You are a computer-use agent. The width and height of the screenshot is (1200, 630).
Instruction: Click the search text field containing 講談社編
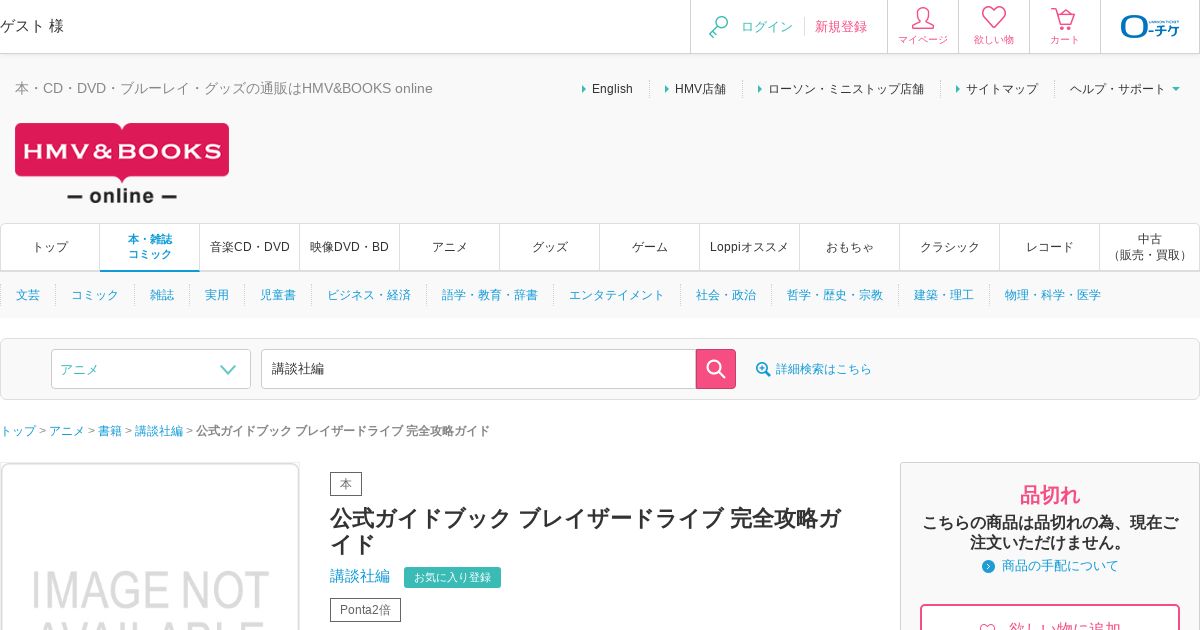[x=478, y=369]
